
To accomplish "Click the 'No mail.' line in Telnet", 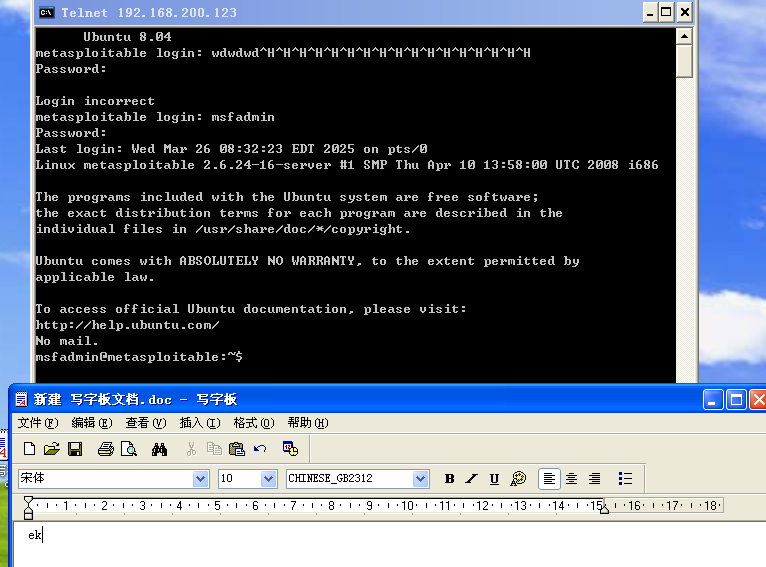I will (67, 341).
